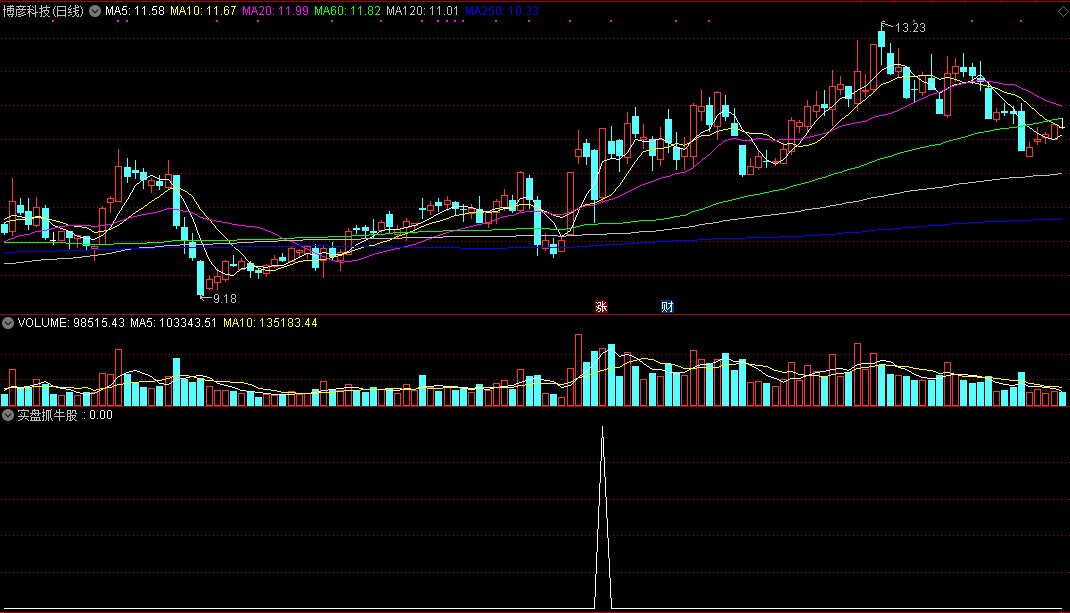Viewport: 1070px width, 613px height.
Task: Click the red 涨 marker icon
Action: pos(601,306)
